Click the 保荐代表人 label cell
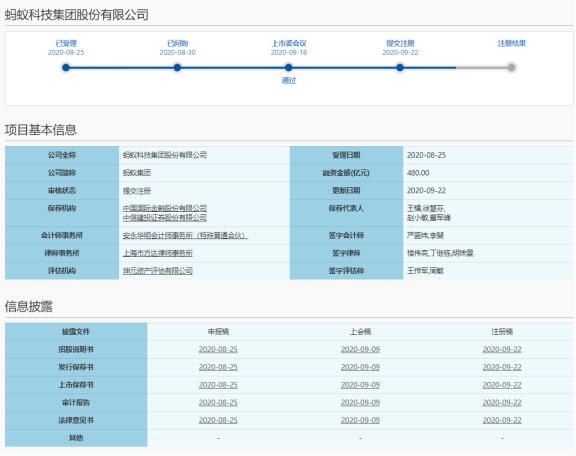 point(346,213)
